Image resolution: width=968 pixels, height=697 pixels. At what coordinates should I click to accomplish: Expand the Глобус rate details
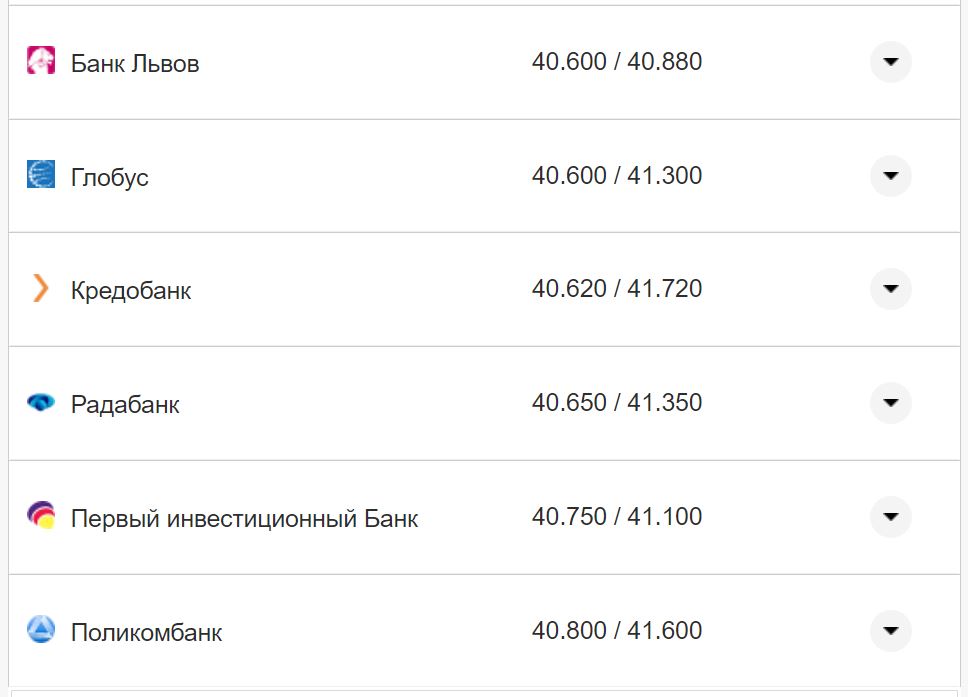[889, 176]
